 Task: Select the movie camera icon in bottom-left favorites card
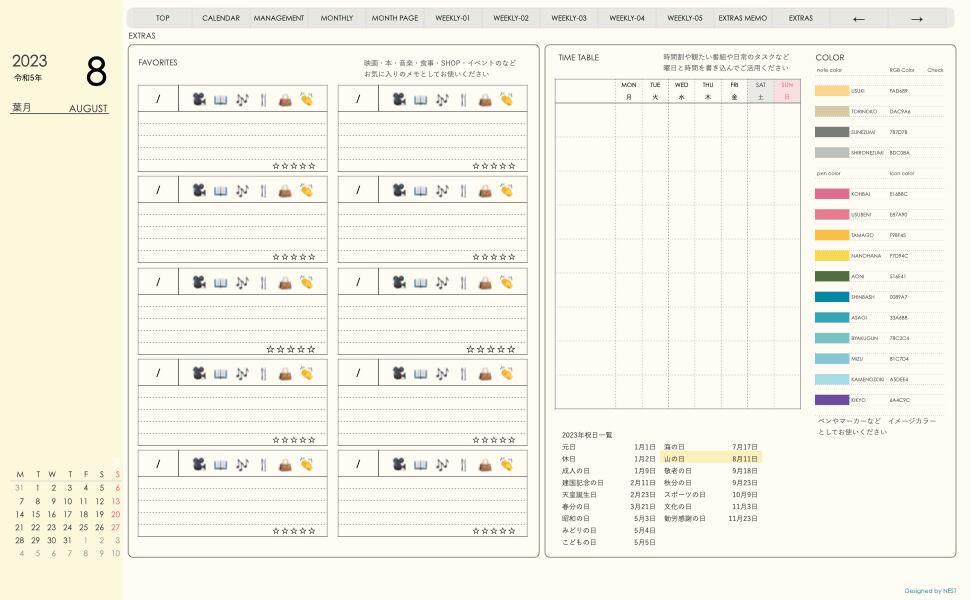click(x=199, y=464)
